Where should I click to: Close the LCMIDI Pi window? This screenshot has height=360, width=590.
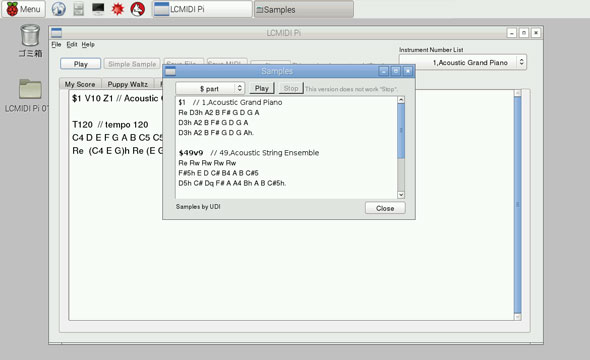(x=536, y=33)
